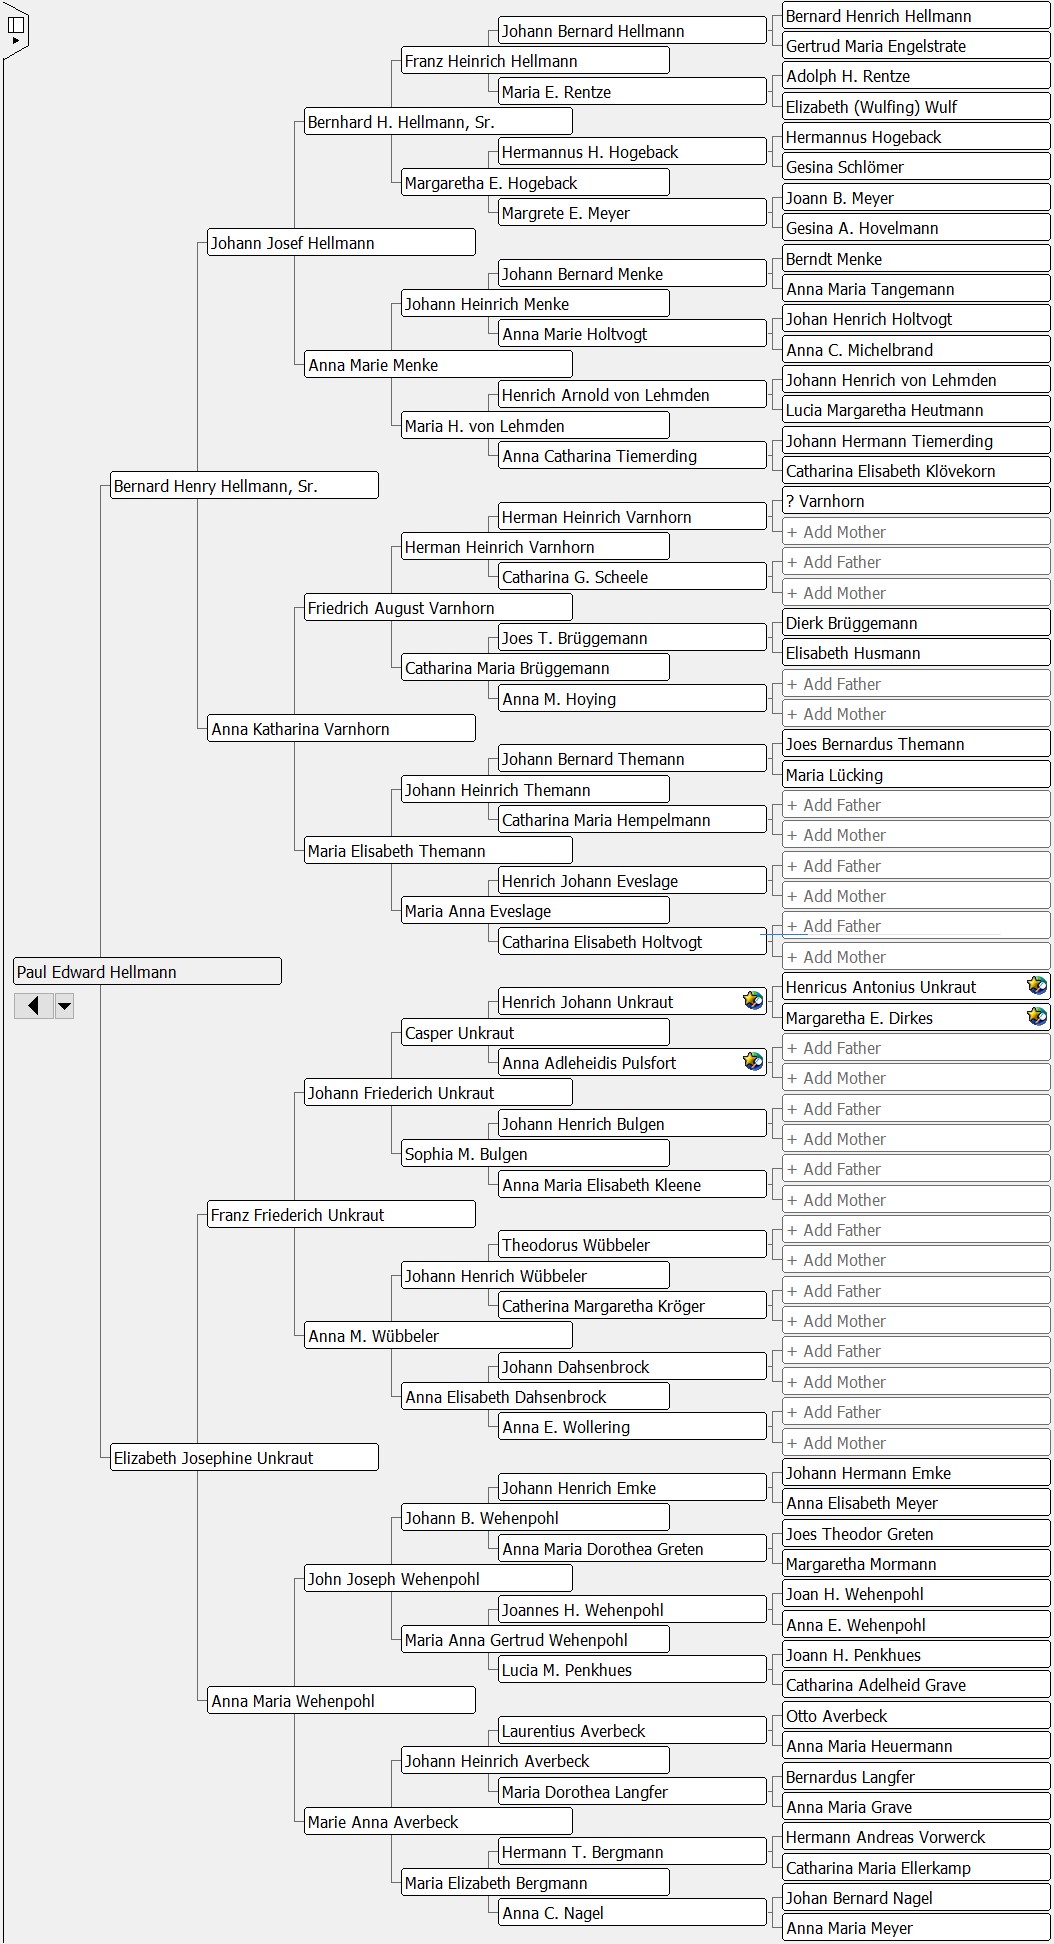
Task: Select Anna Catharina Tiemerding
Action: coord(632,455)
